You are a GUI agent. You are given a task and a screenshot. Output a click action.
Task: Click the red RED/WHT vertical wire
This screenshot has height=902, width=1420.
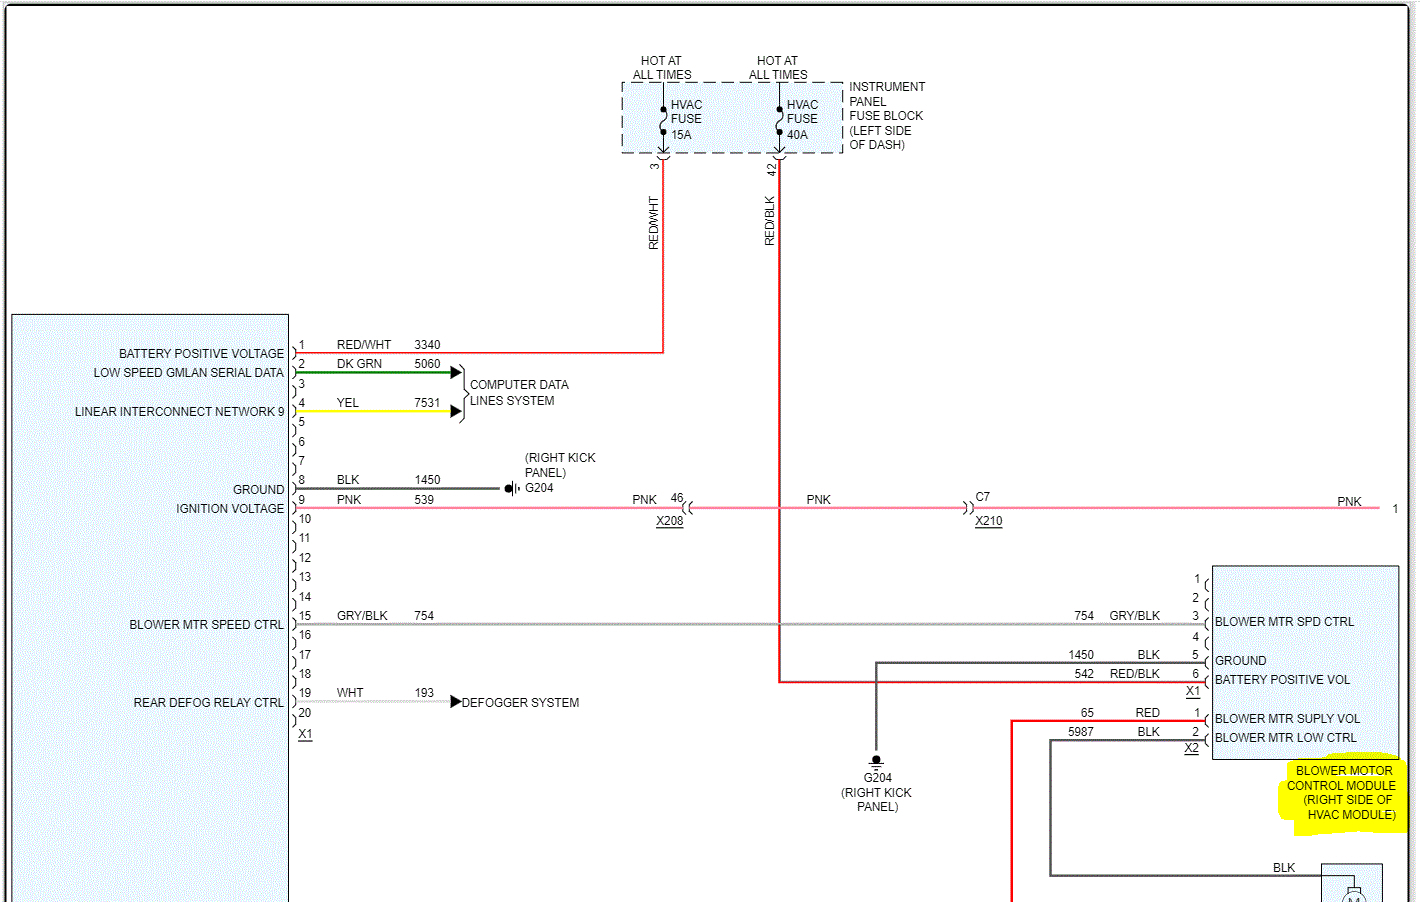(x=663, y=255)
